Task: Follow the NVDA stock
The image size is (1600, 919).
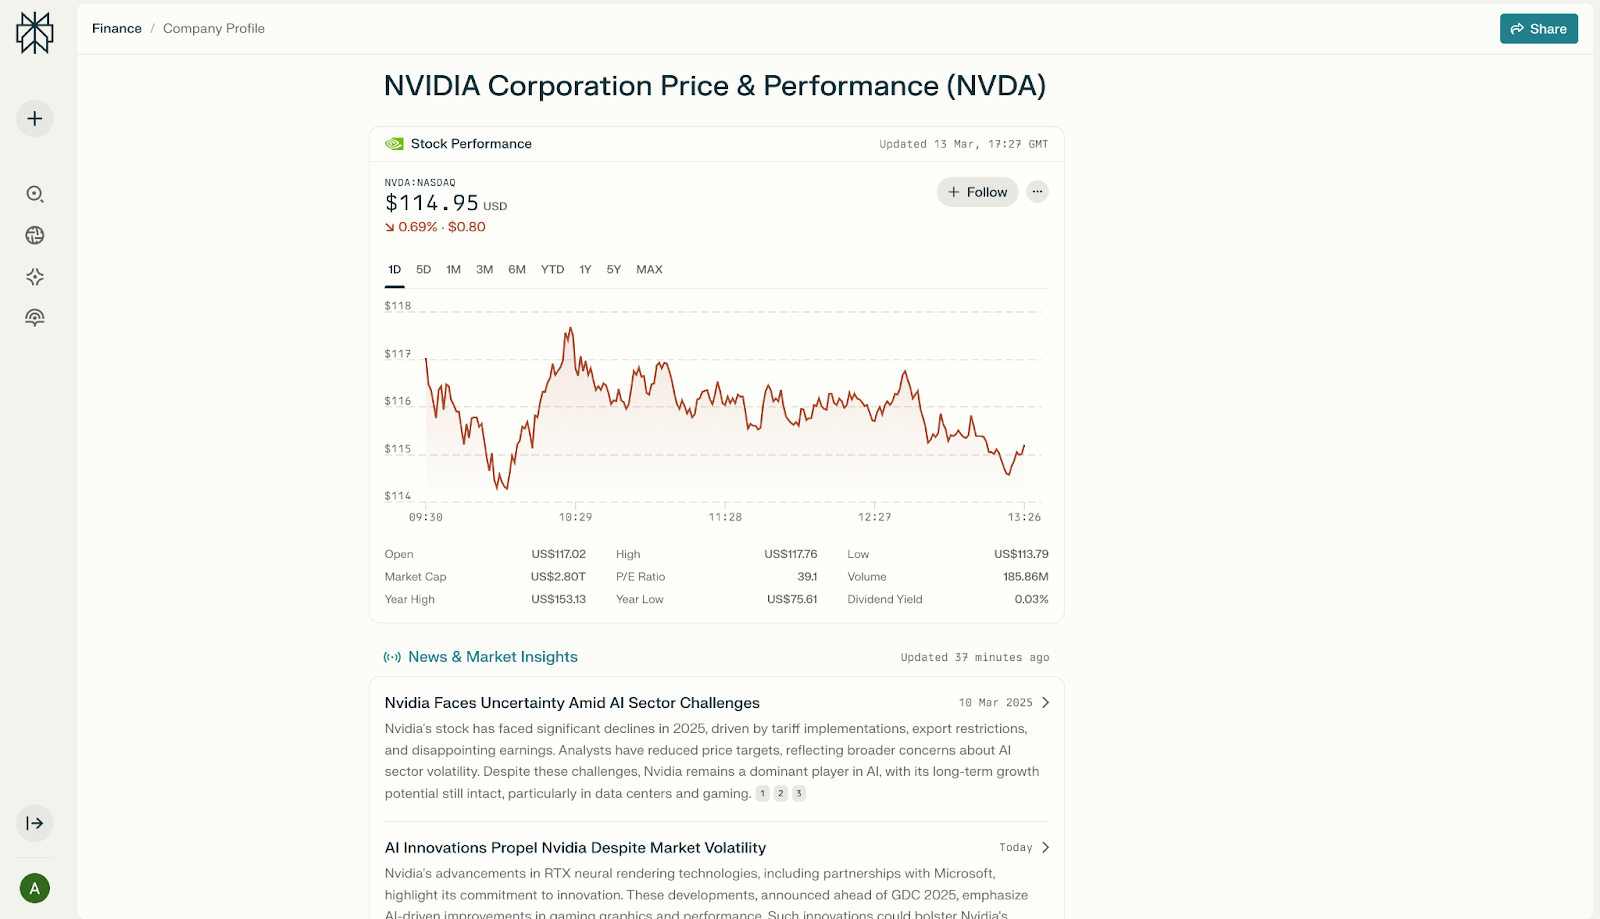Action: pos(977,192)
